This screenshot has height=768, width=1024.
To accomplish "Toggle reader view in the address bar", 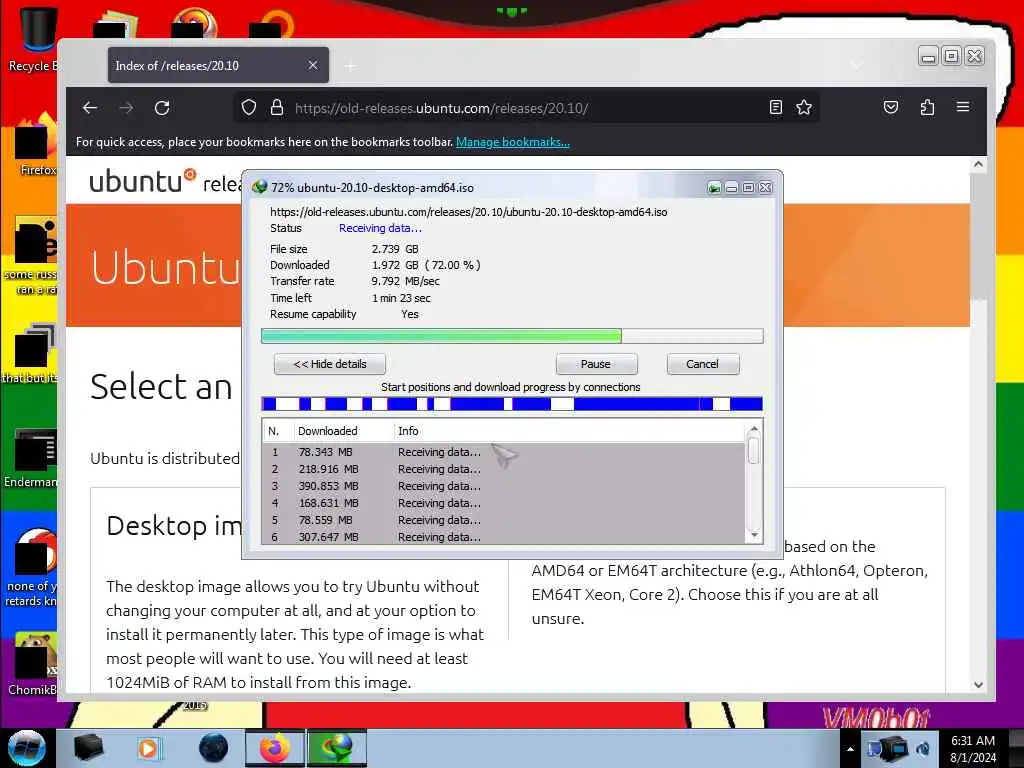I will click(x=775, y=107).
